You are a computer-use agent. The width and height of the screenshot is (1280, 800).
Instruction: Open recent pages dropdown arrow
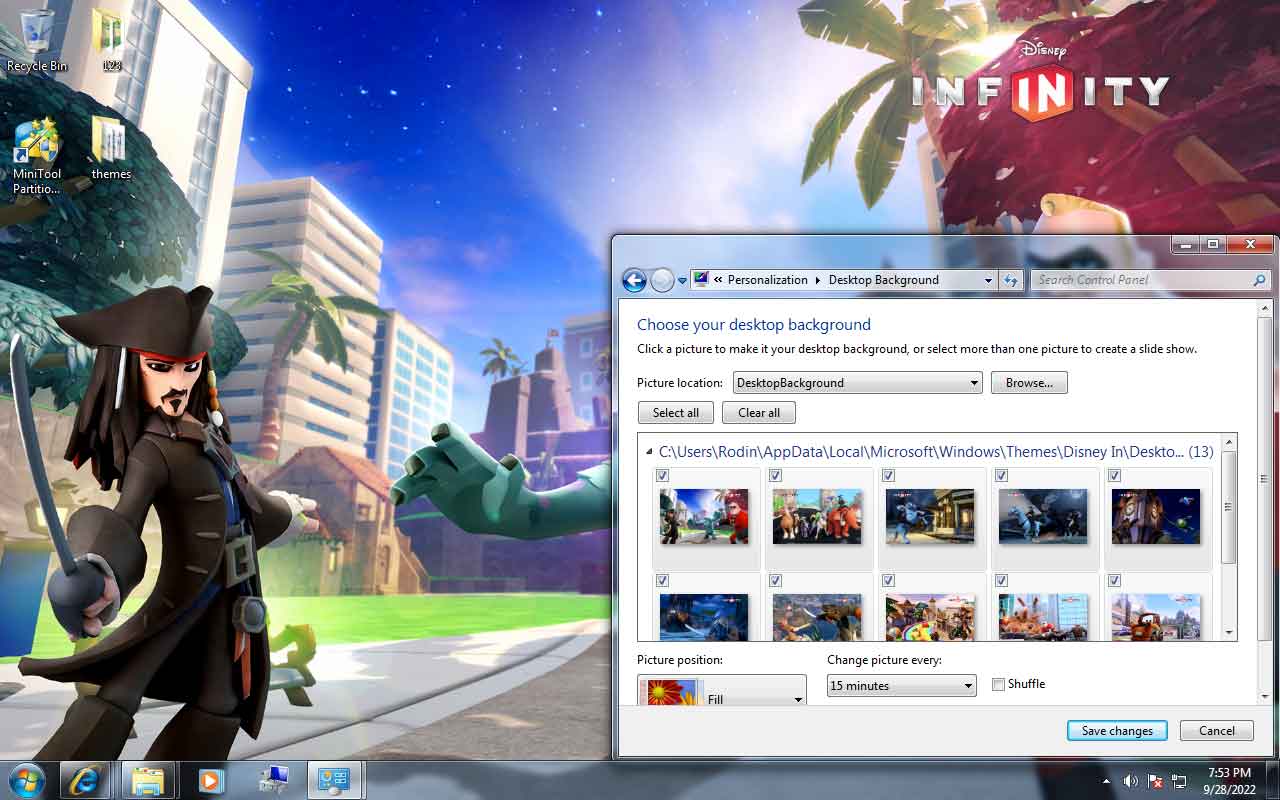click(683, 281)
